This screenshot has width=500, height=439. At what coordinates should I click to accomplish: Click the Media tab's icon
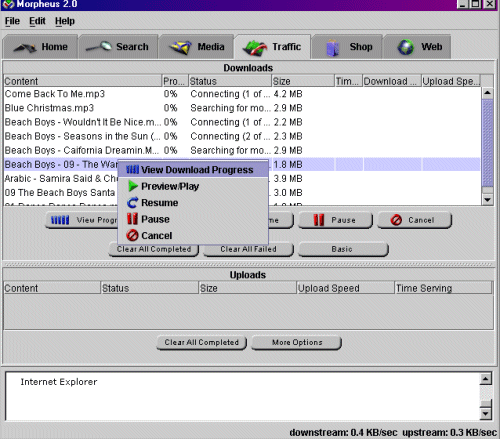[180, 47]
